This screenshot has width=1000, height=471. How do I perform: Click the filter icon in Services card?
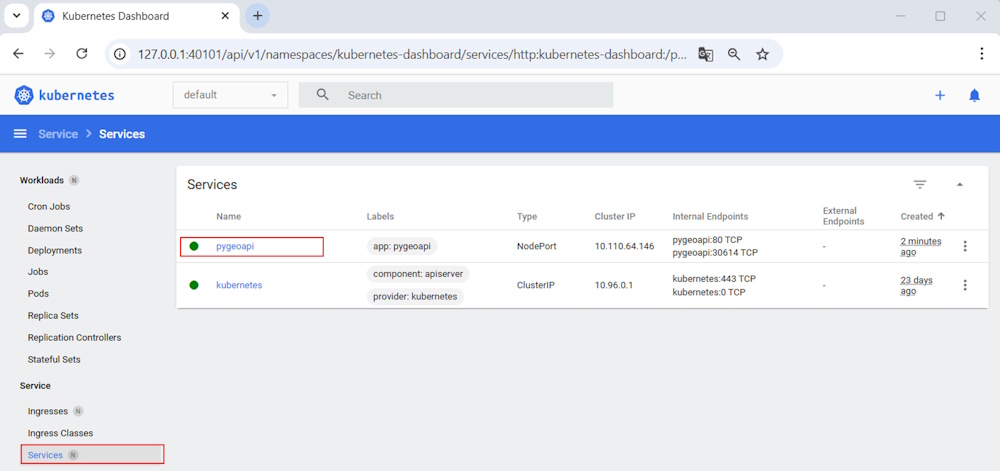(919, 184)
